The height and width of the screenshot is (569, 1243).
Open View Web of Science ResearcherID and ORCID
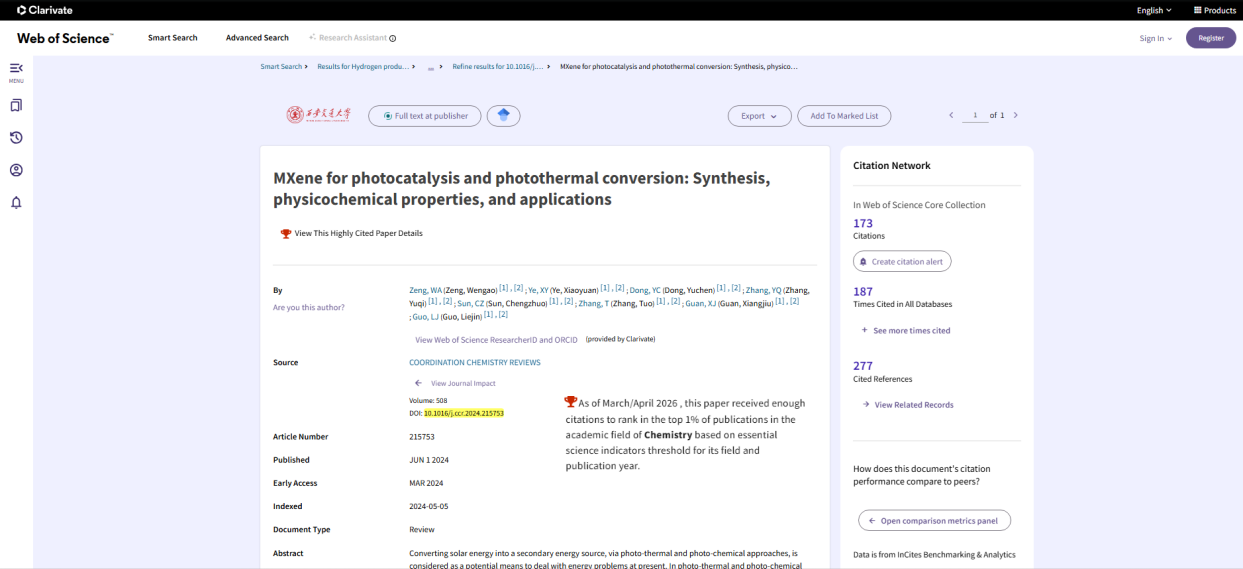coord(496,339)
